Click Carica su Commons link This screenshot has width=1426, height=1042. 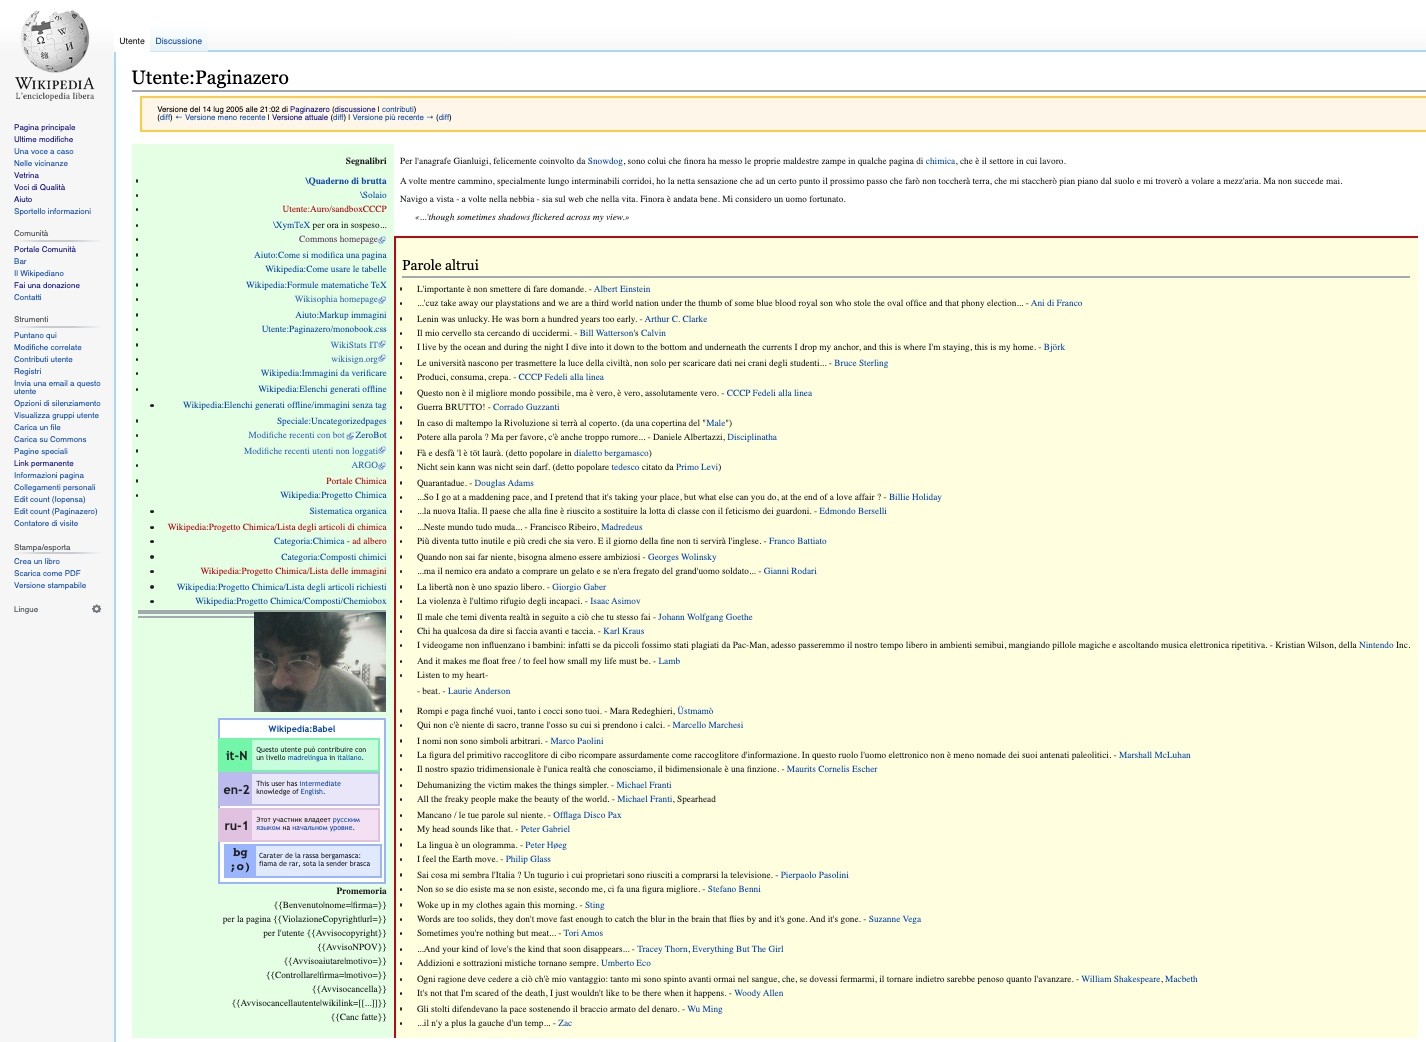50,439
